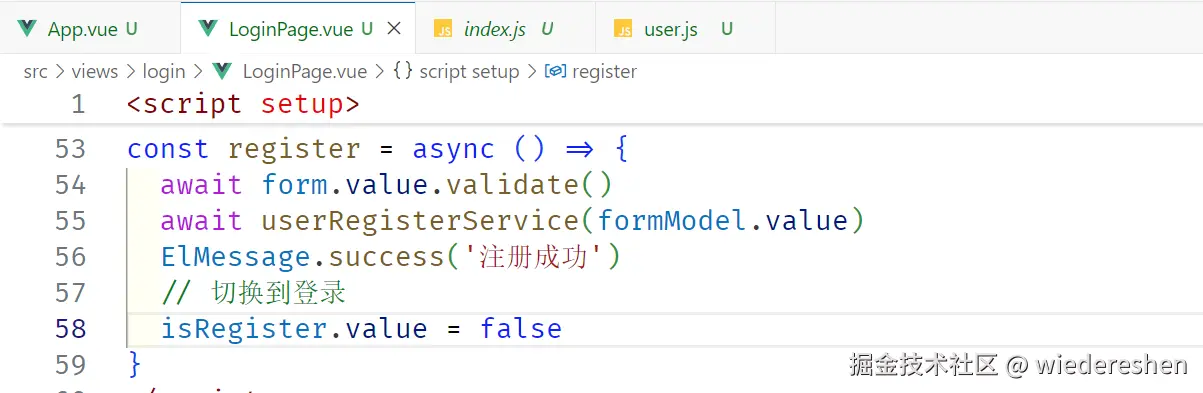Click the 'false' literal on line 58
The width and height of the screenshot is (1203, 393).
[521, 329]
